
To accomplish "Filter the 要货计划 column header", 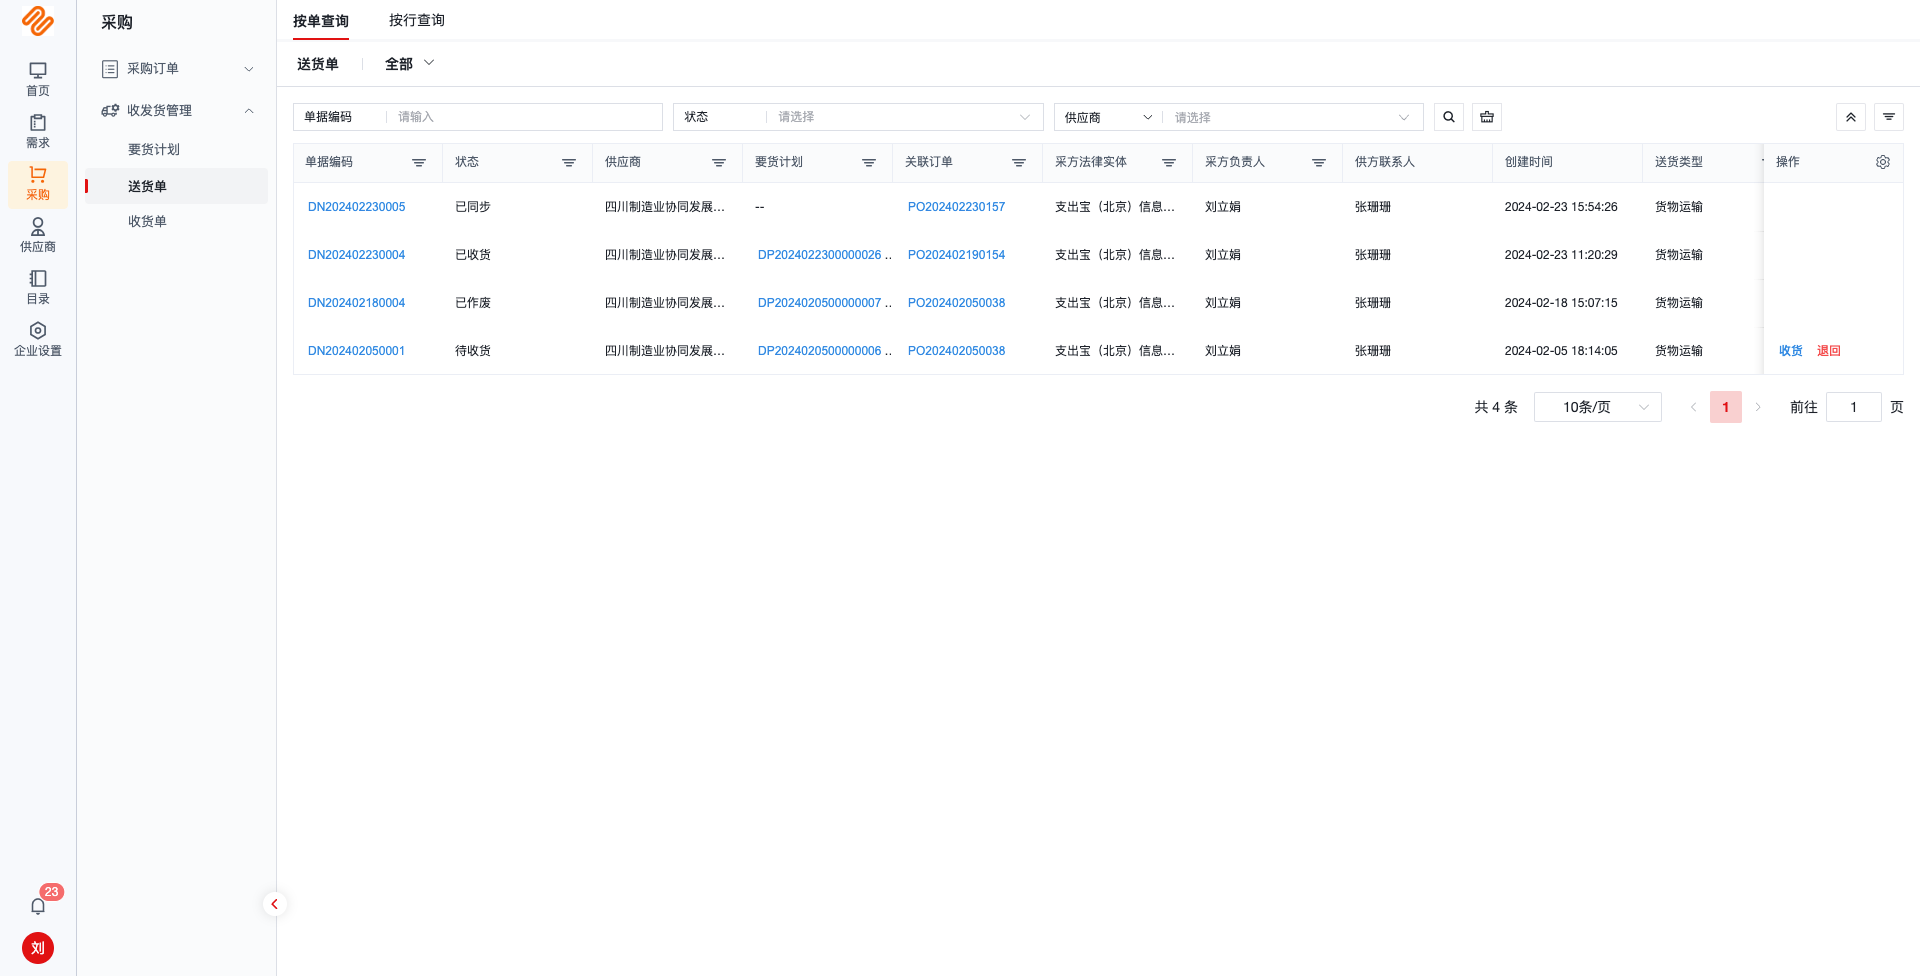I will point(869,163).
